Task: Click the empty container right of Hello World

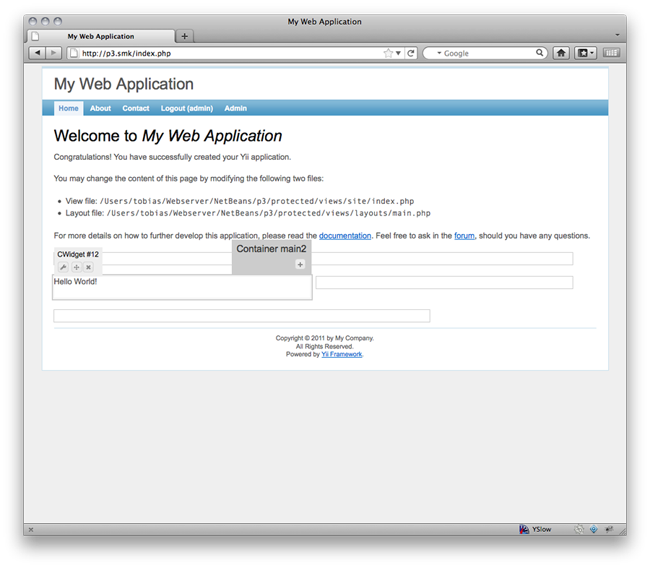Action: pyautogui.click(x=444, y=282)
